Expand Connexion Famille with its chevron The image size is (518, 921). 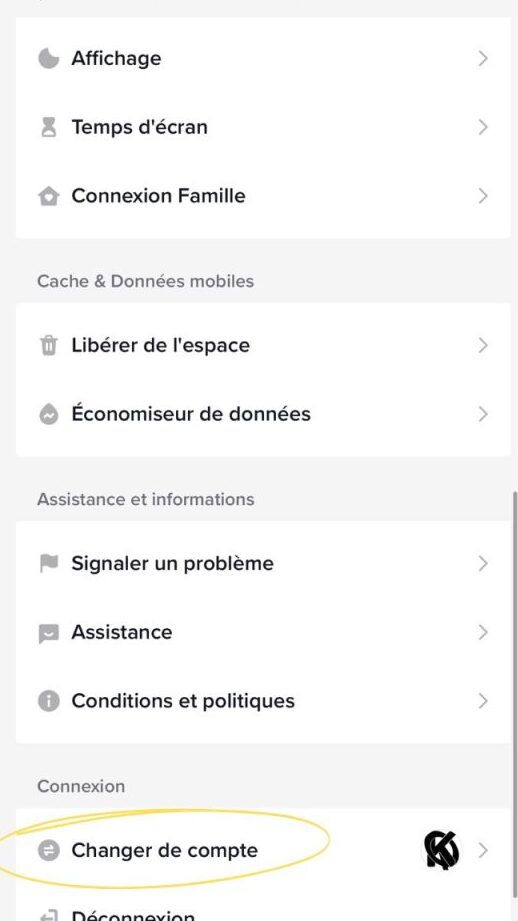coord(483,196)
